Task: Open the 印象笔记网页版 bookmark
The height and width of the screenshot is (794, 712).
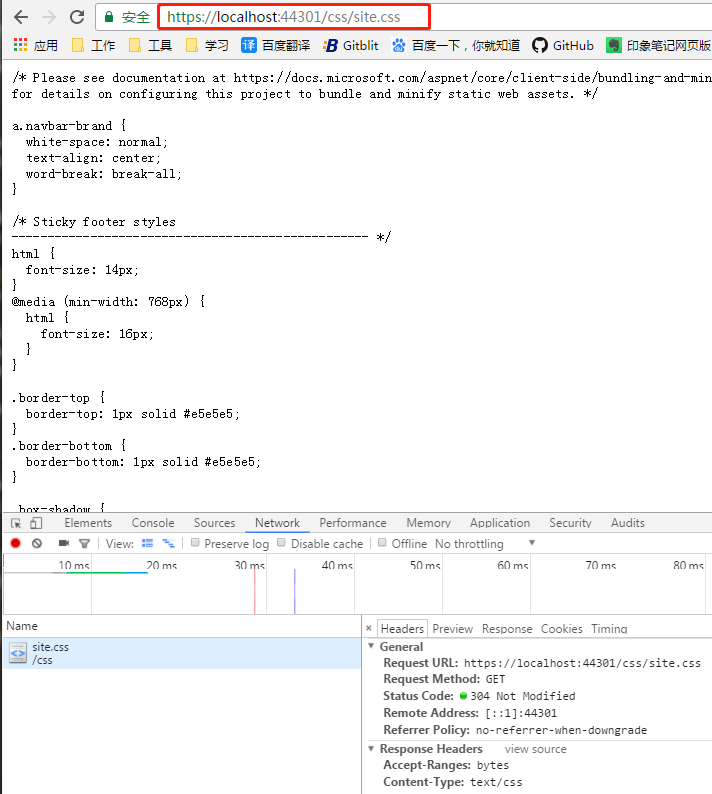Action: (659, 46)
